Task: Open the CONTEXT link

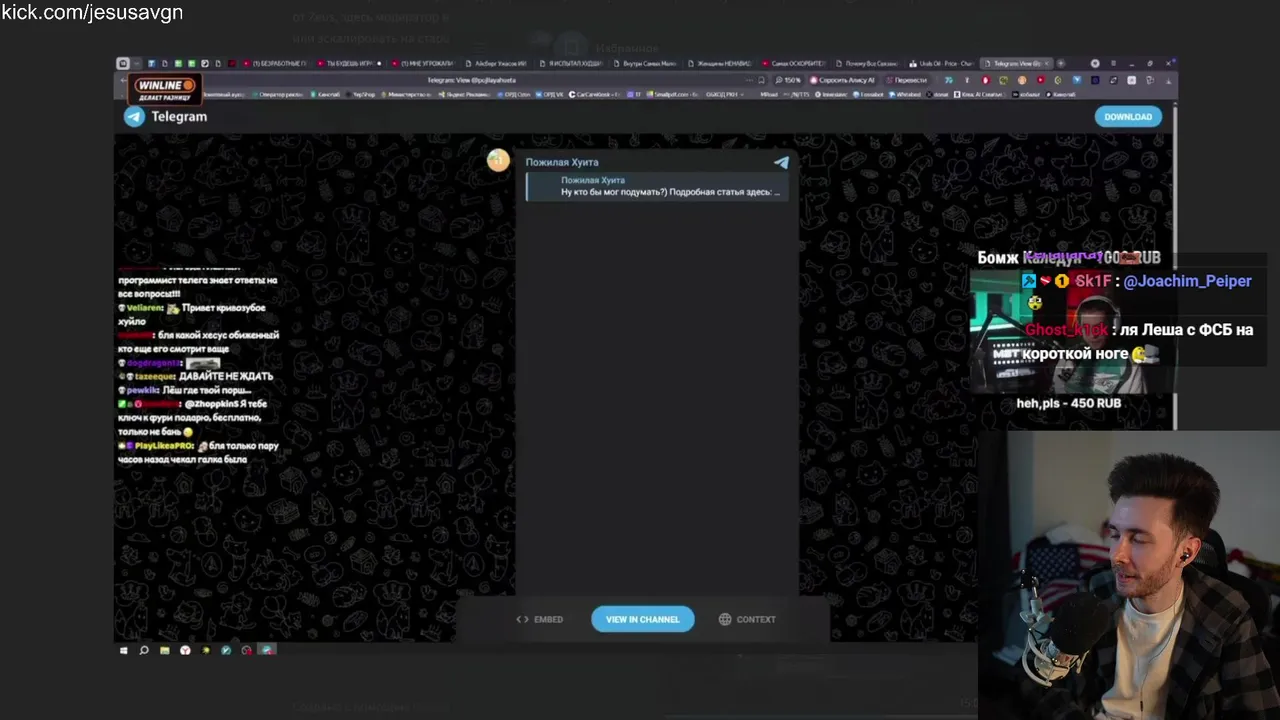Action: click(747, 619)
